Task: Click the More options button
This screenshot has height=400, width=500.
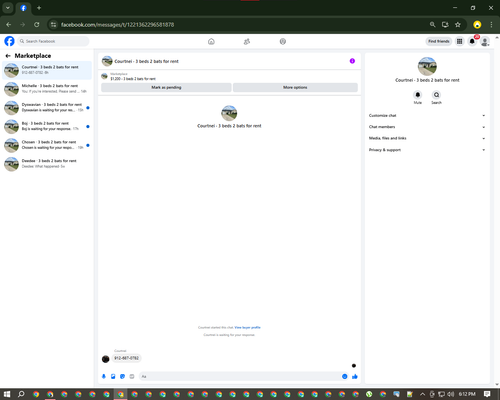Action: (x=295, y=87)
